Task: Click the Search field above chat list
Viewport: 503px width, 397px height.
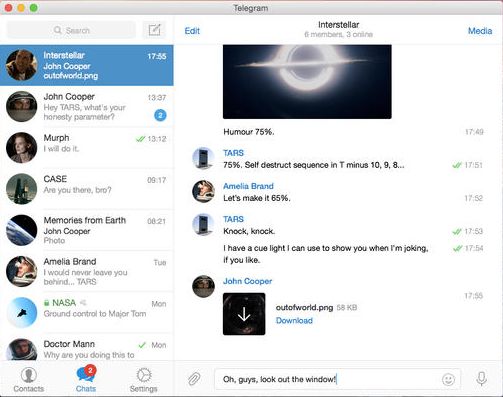Action: click(71, 30)
